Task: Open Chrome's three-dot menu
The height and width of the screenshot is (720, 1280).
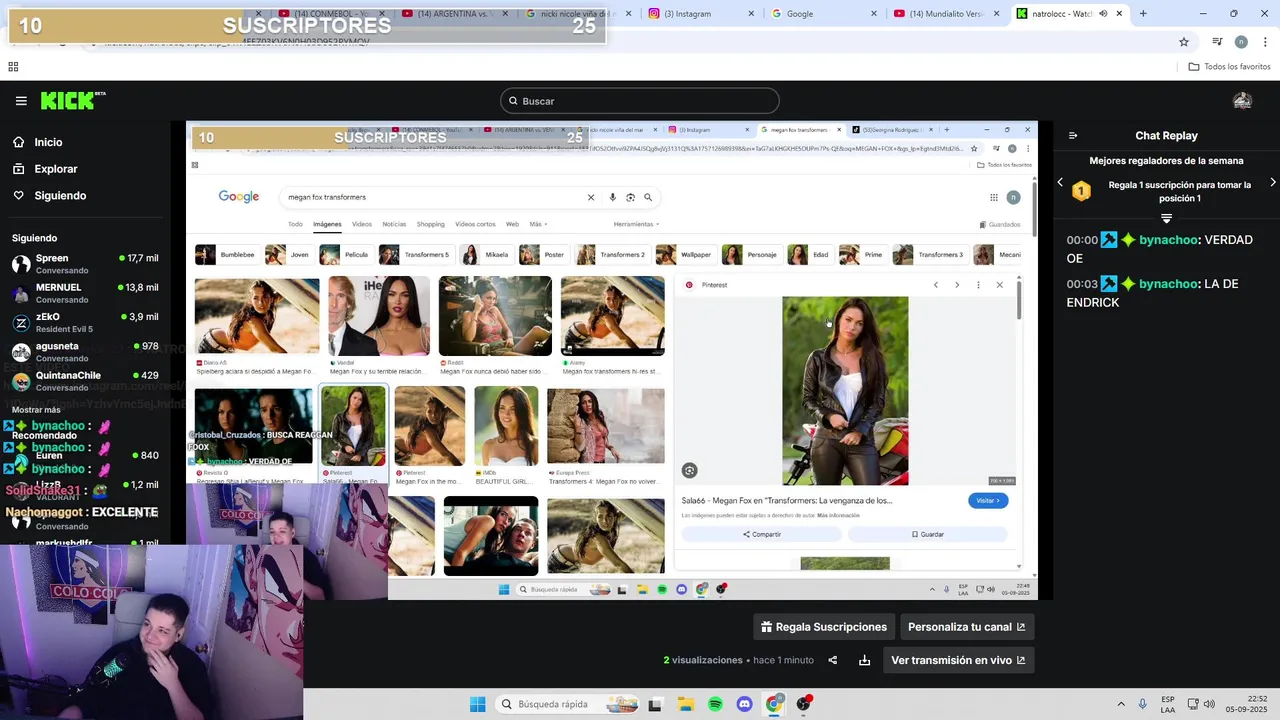Action: point(1266,42)
